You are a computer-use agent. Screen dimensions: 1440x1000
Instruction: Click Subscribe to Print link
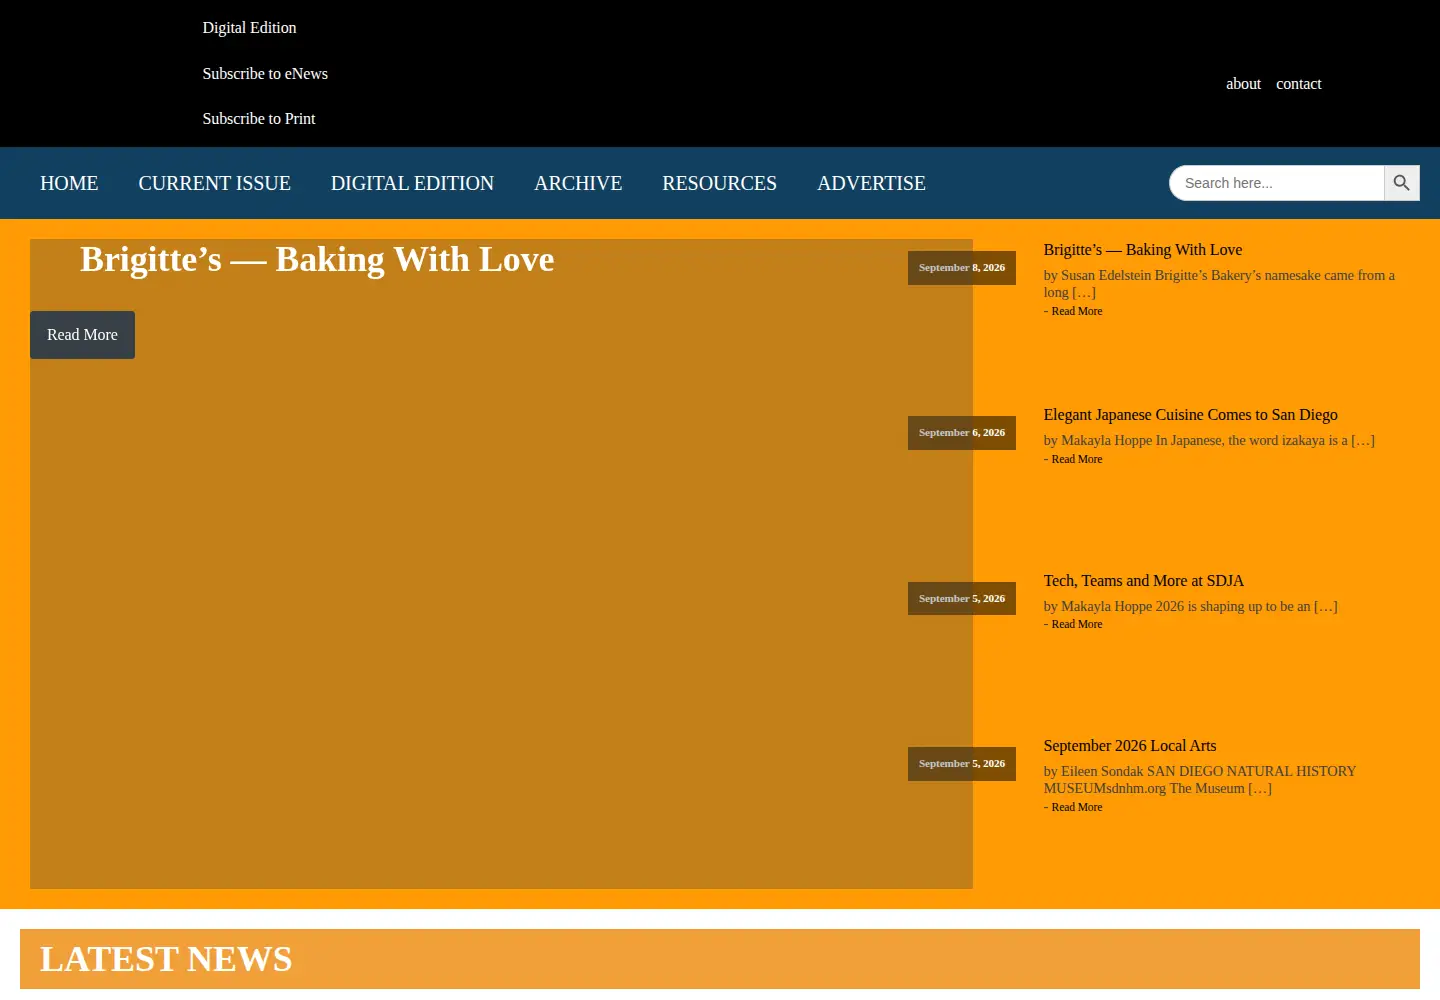[x=259, y=119]
